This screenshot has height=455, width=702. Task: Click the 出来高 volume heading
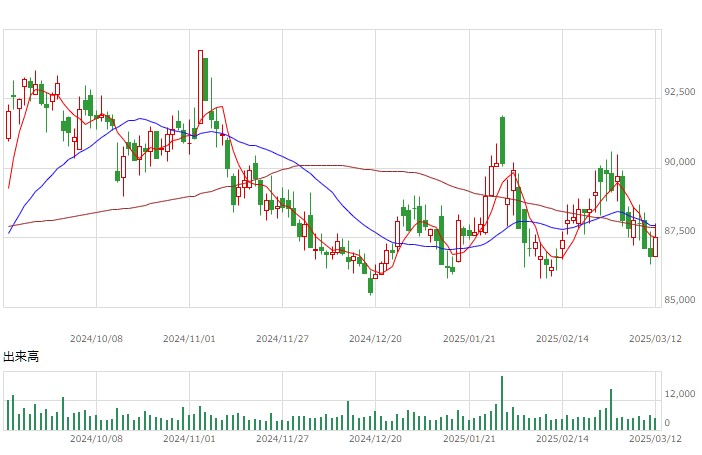pyautogui.click(x=21, y=356)
